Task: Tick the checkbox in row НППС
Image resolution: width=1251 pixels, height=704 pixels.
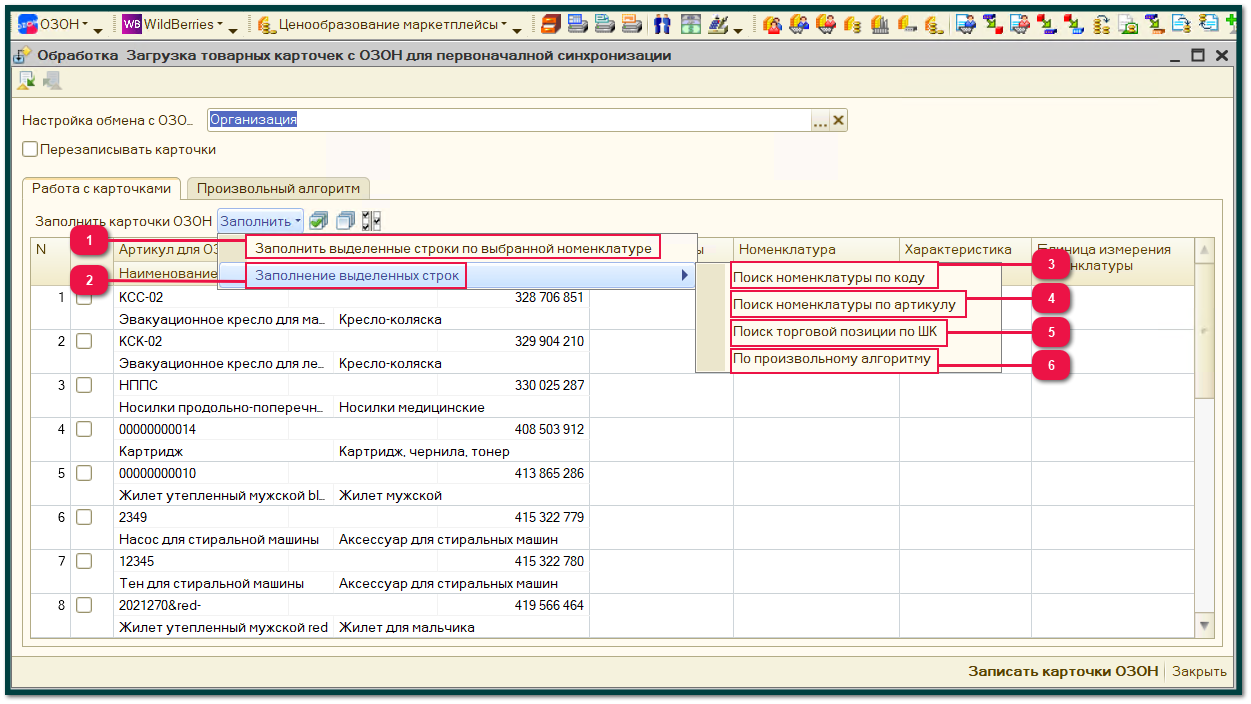Action: (x=85, y=385)
